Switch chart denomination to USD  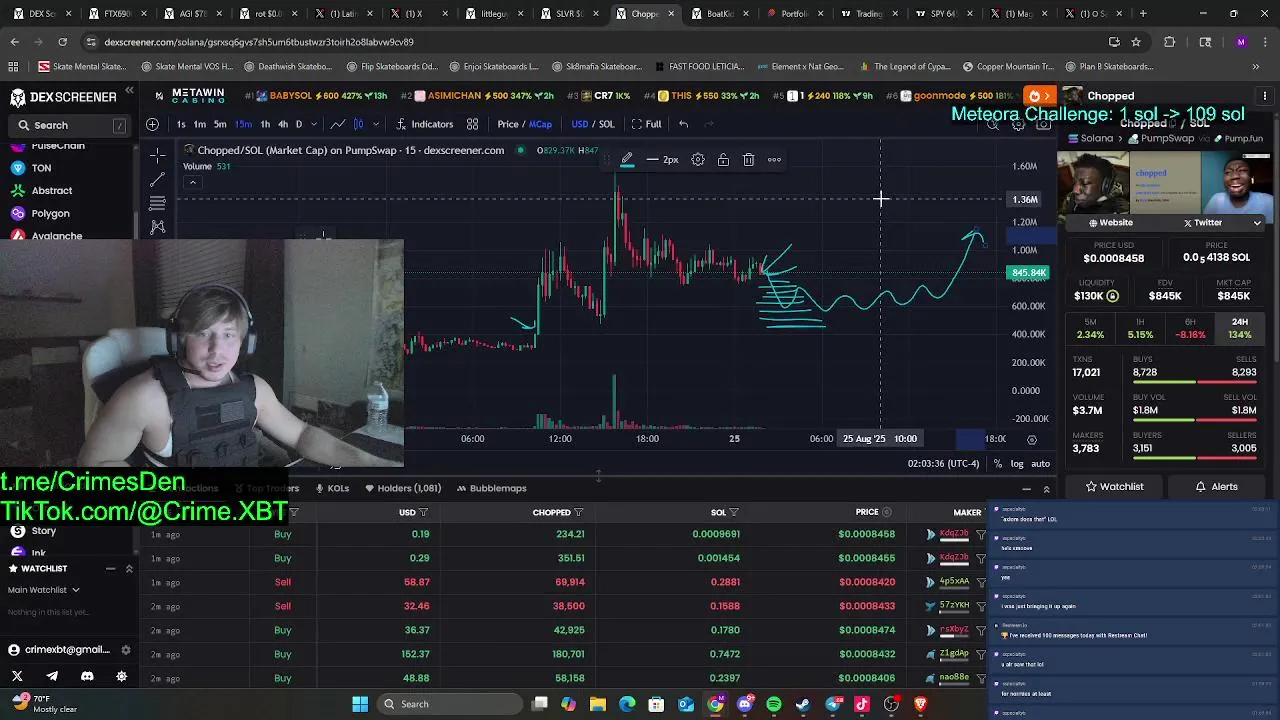tap(580, 124)
